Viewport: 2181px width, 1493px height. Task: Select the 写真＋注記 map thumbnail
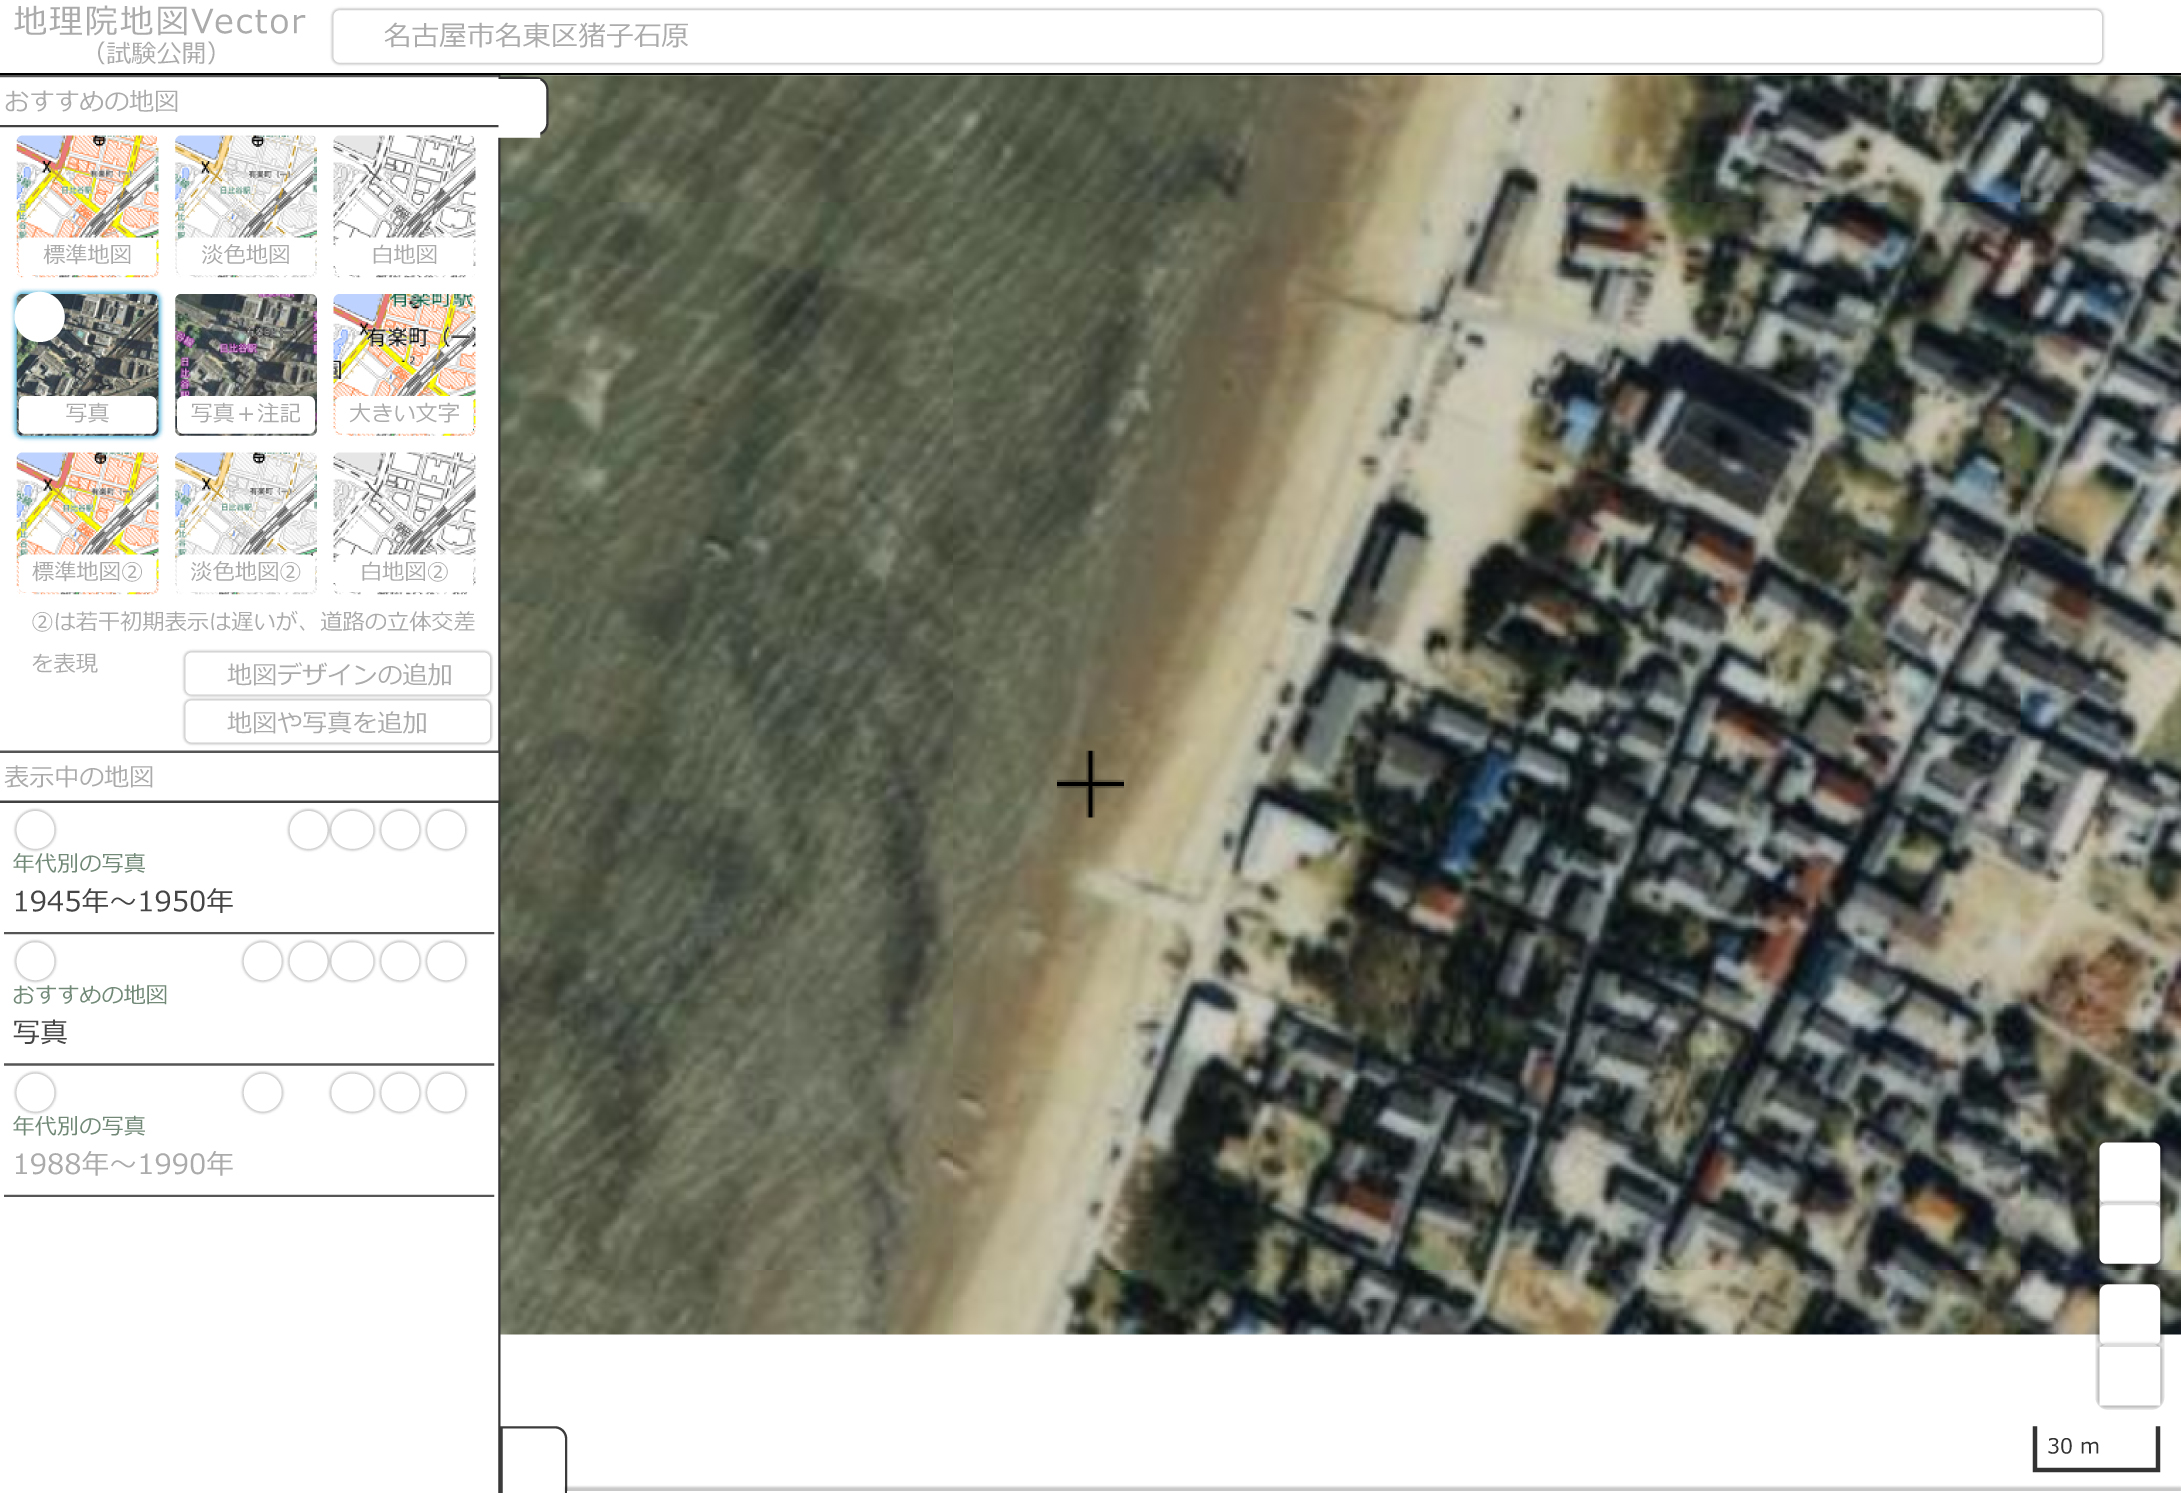click(245, 364)
